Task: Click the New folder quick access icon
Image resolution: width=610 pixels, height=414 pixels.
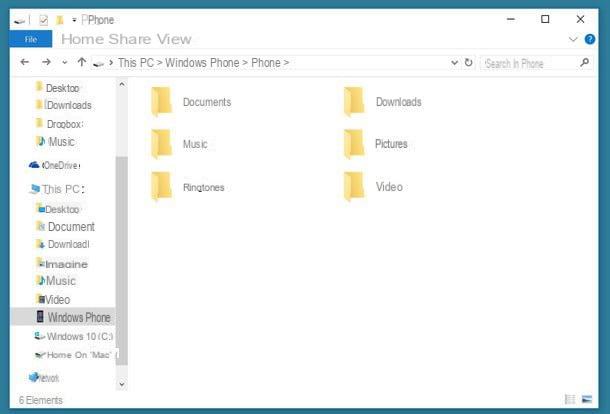Action: point(60,20)
